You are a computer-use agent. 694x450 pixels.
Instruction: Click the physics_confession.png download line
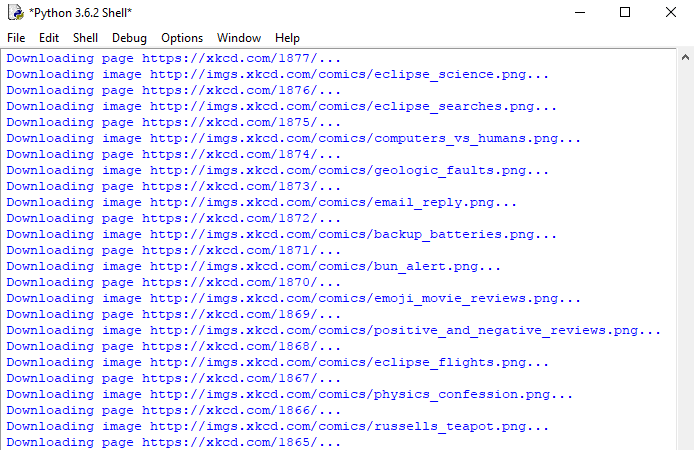289,394
